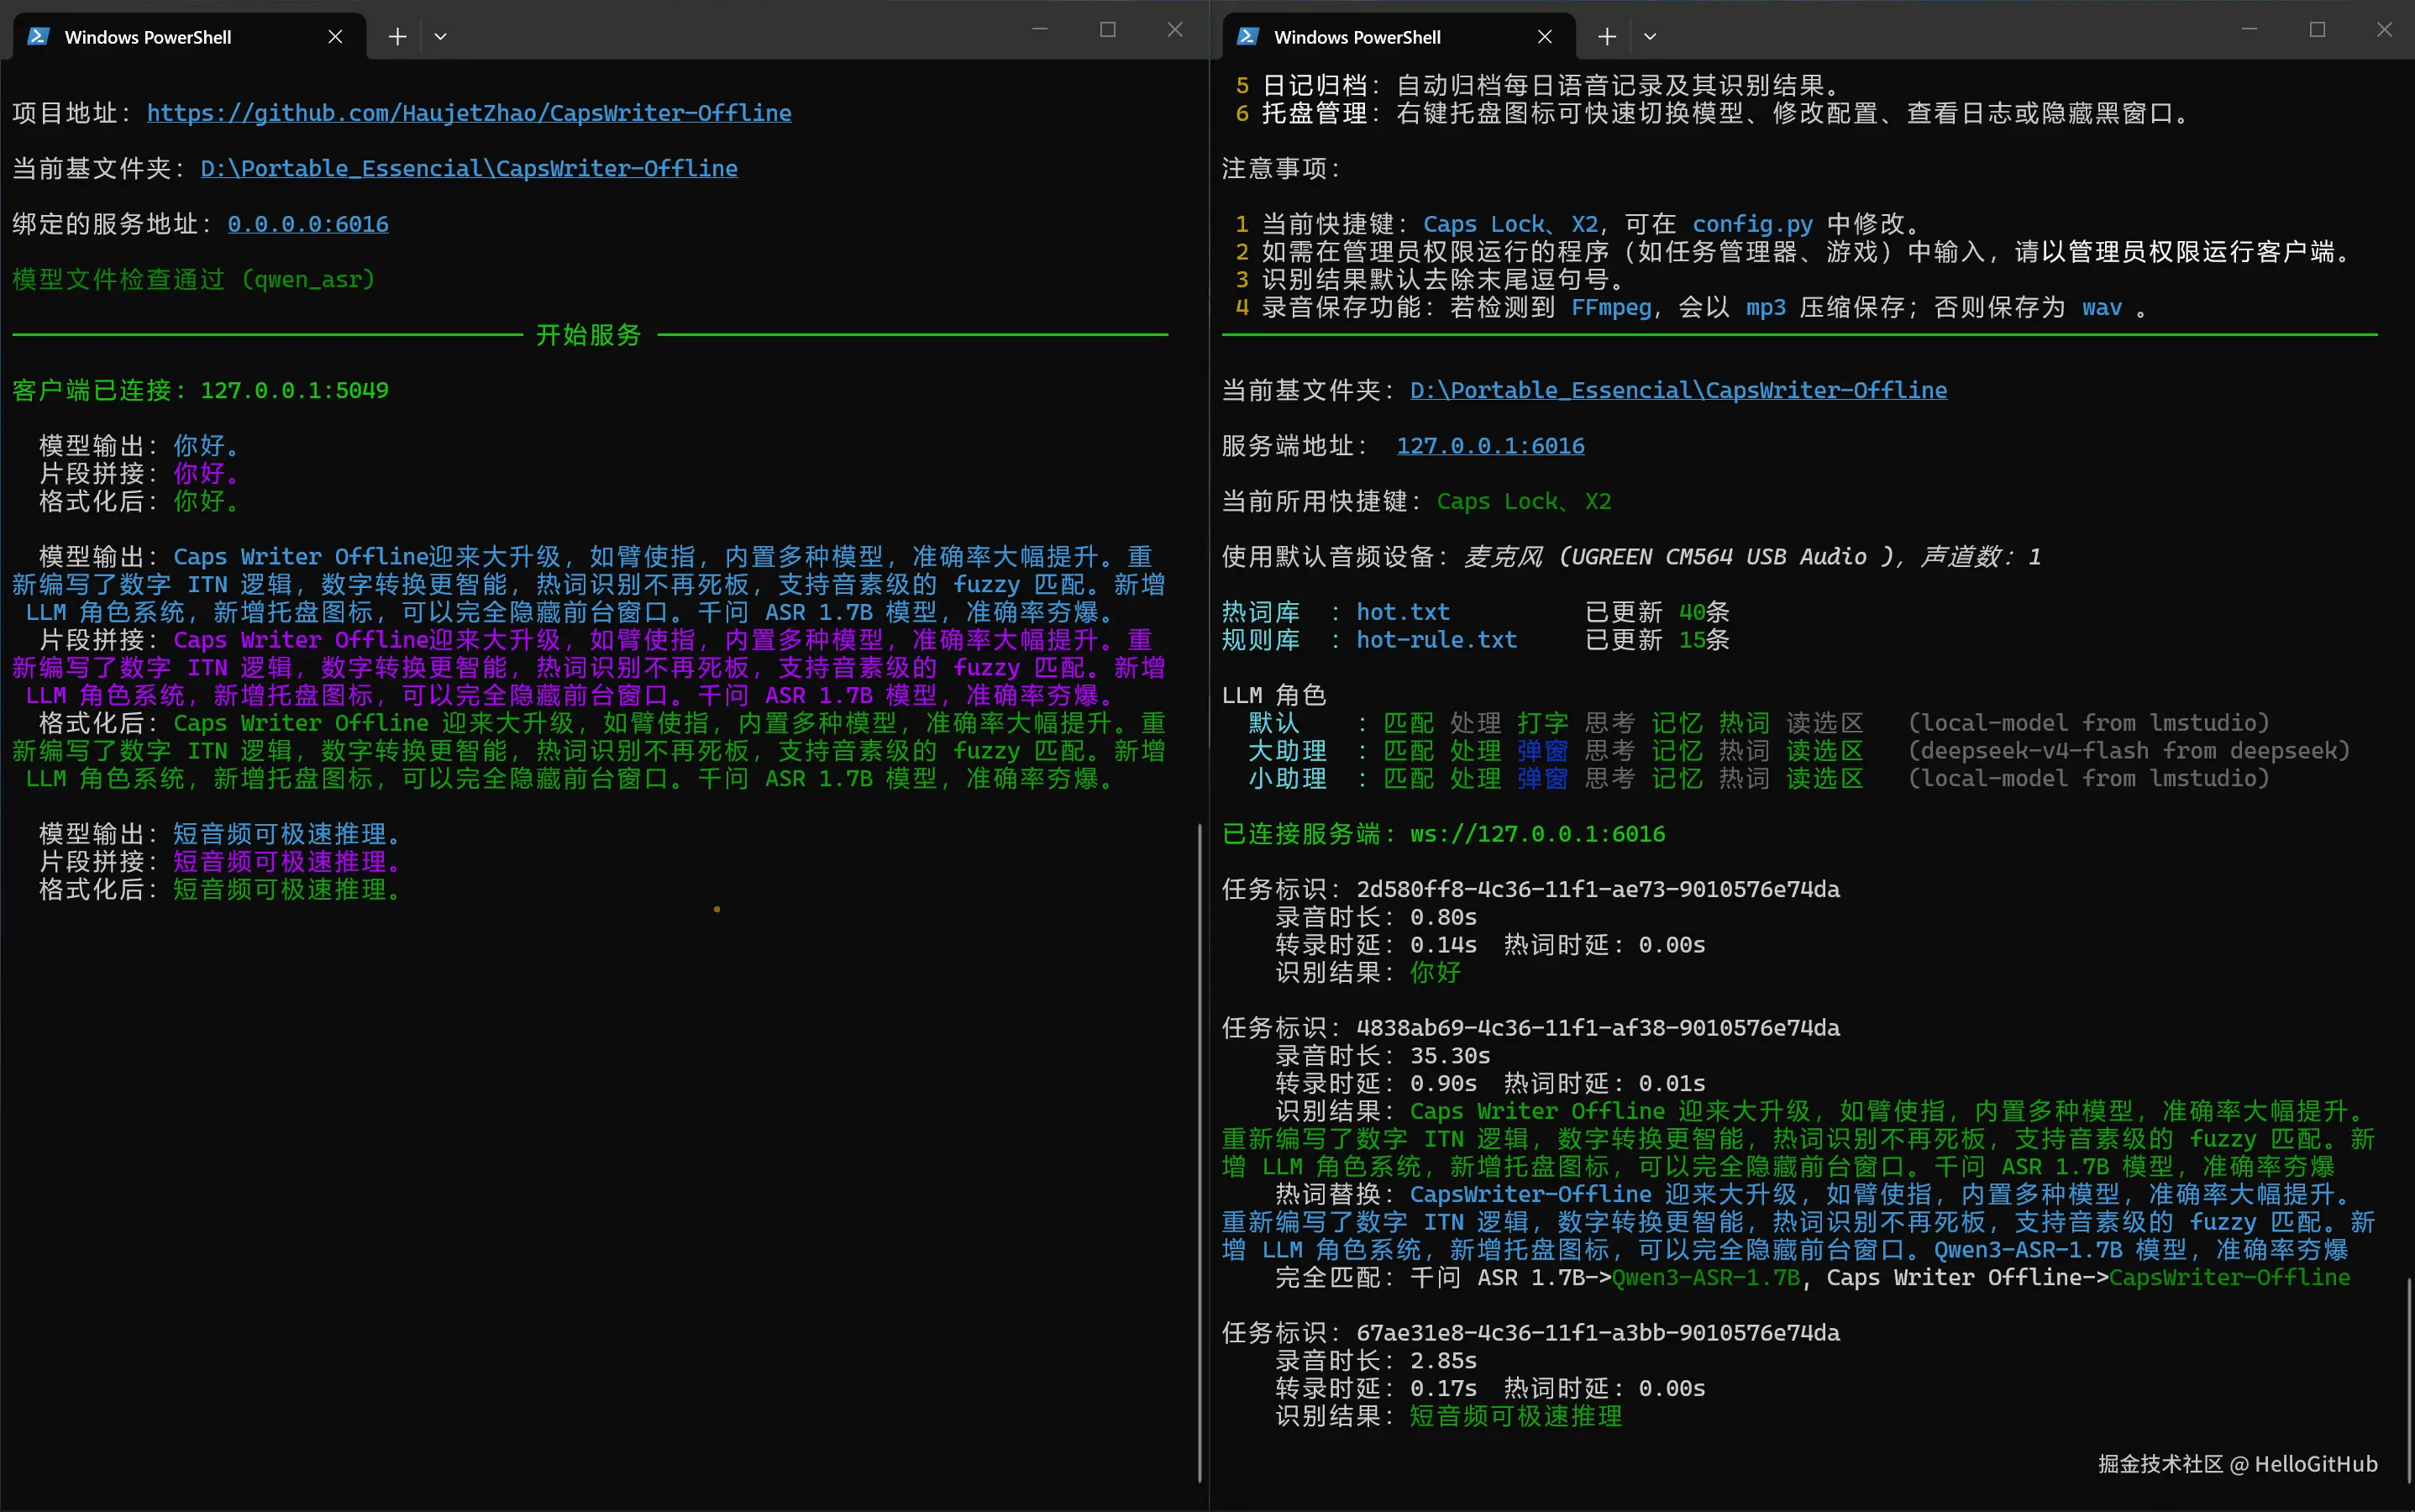
Task: Click the 小助理 LLM role name
Action: click(x=1287, y=779)
